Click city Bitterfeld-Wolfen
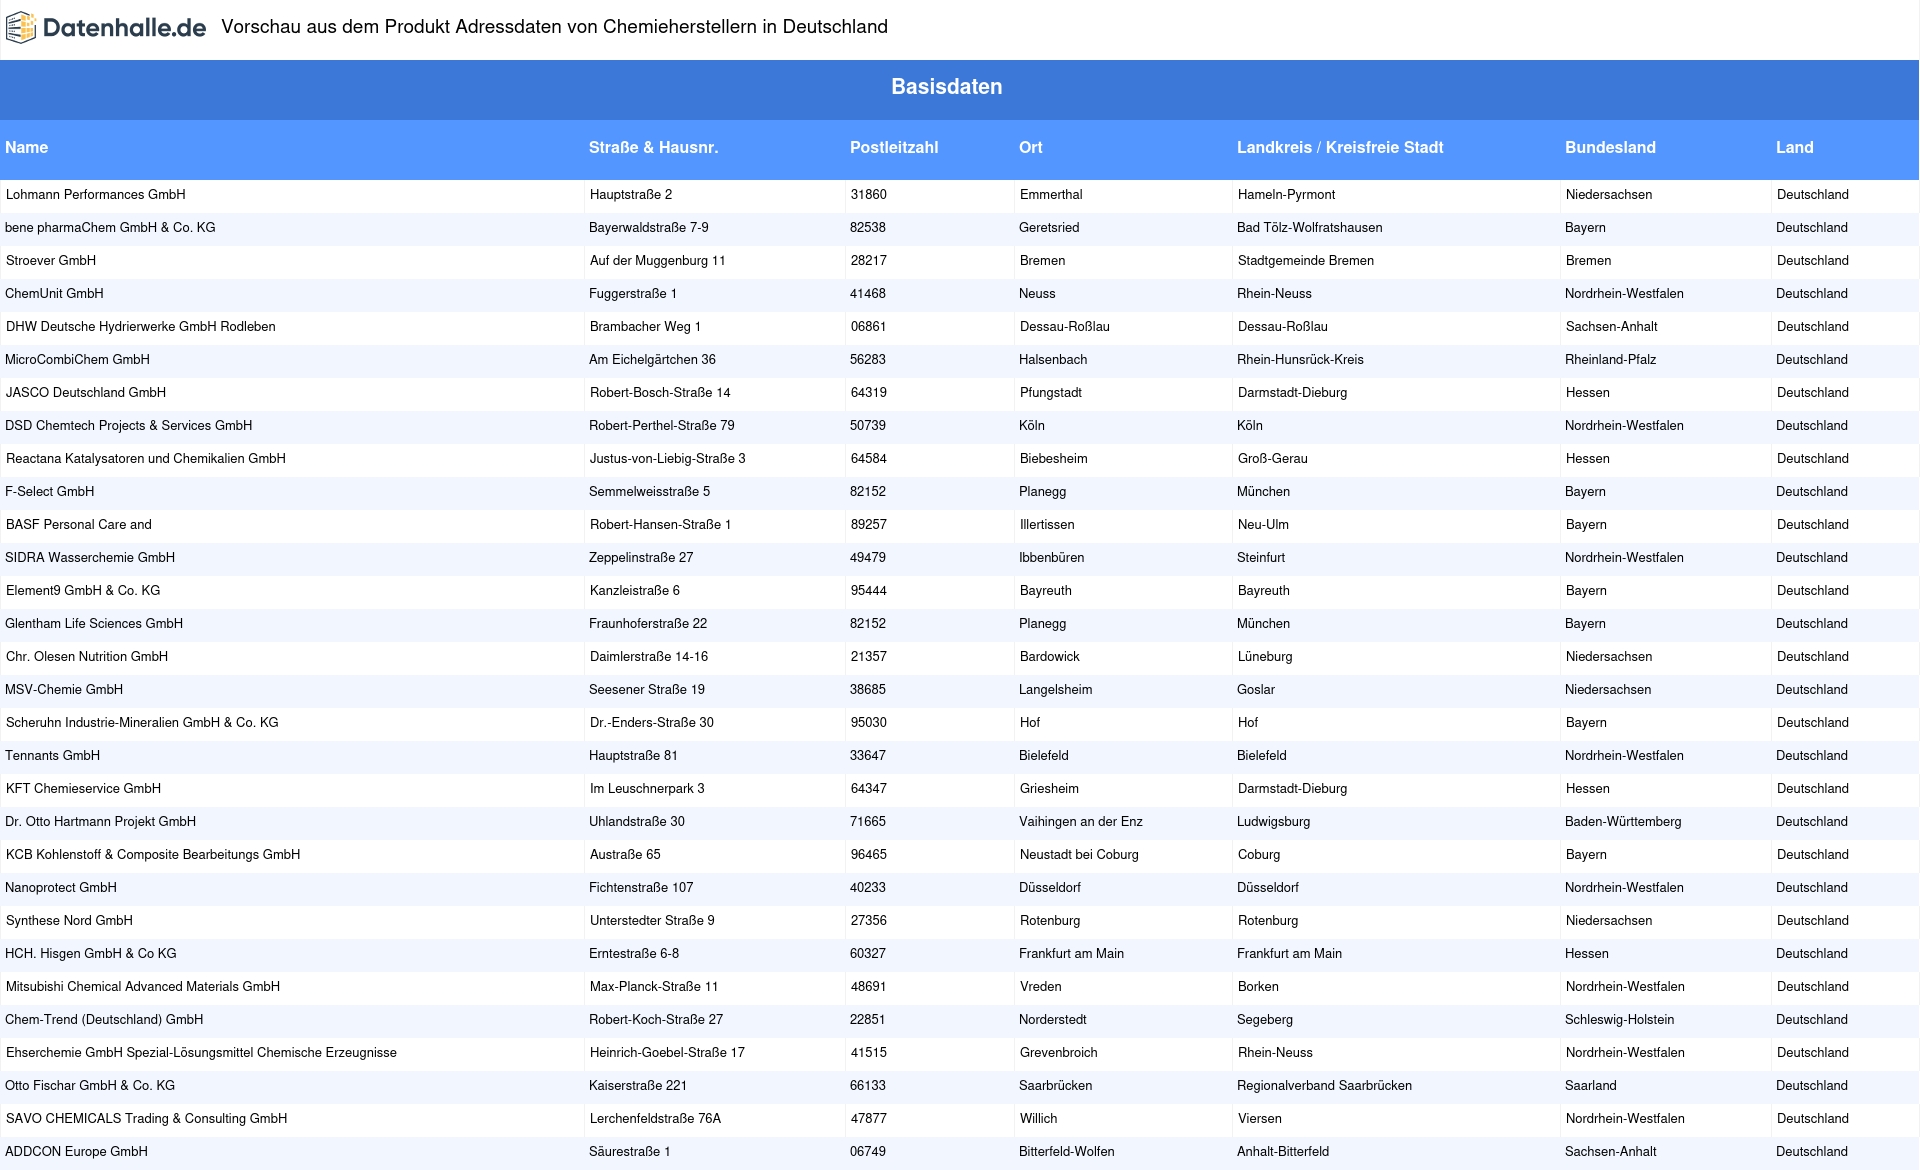Screen dimensions: 1920x1170 click(1067, 1152)
